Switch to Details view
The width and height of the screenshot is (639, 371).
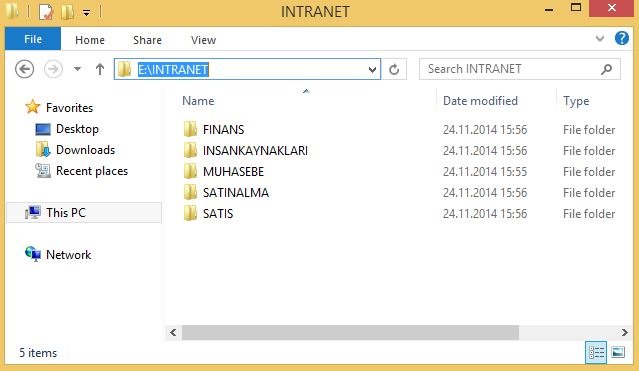[596, 353]
